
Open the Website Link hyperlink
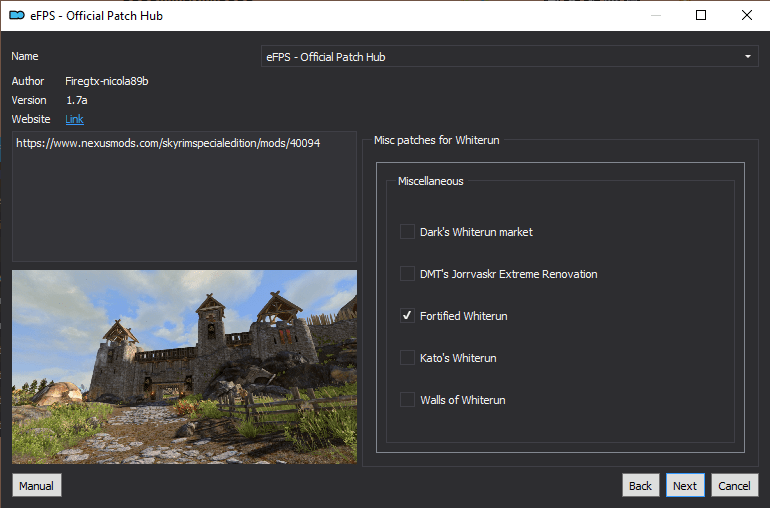[74, 119]
